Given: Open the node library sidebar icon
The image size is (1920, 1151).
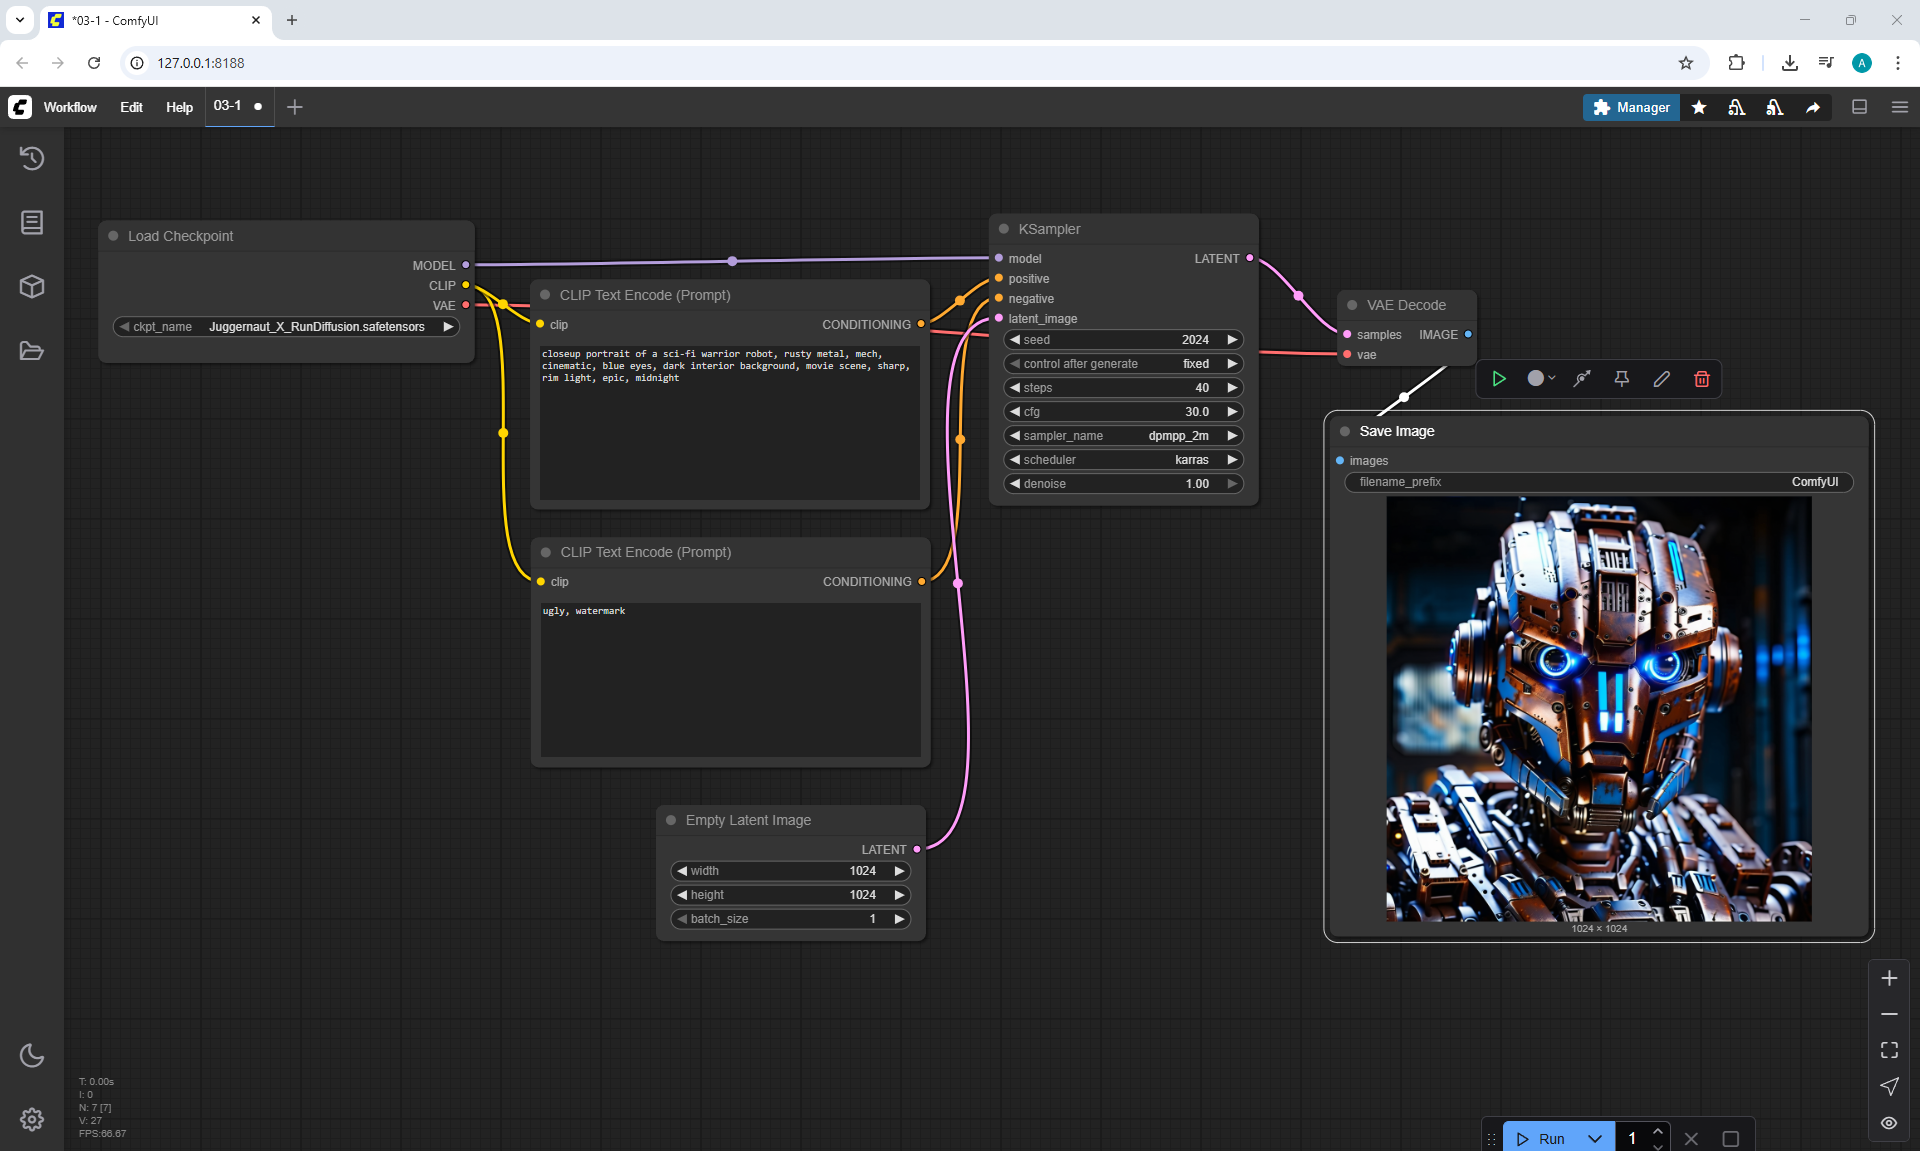Looking at the screenshot, I should click(x=32, y=222).
